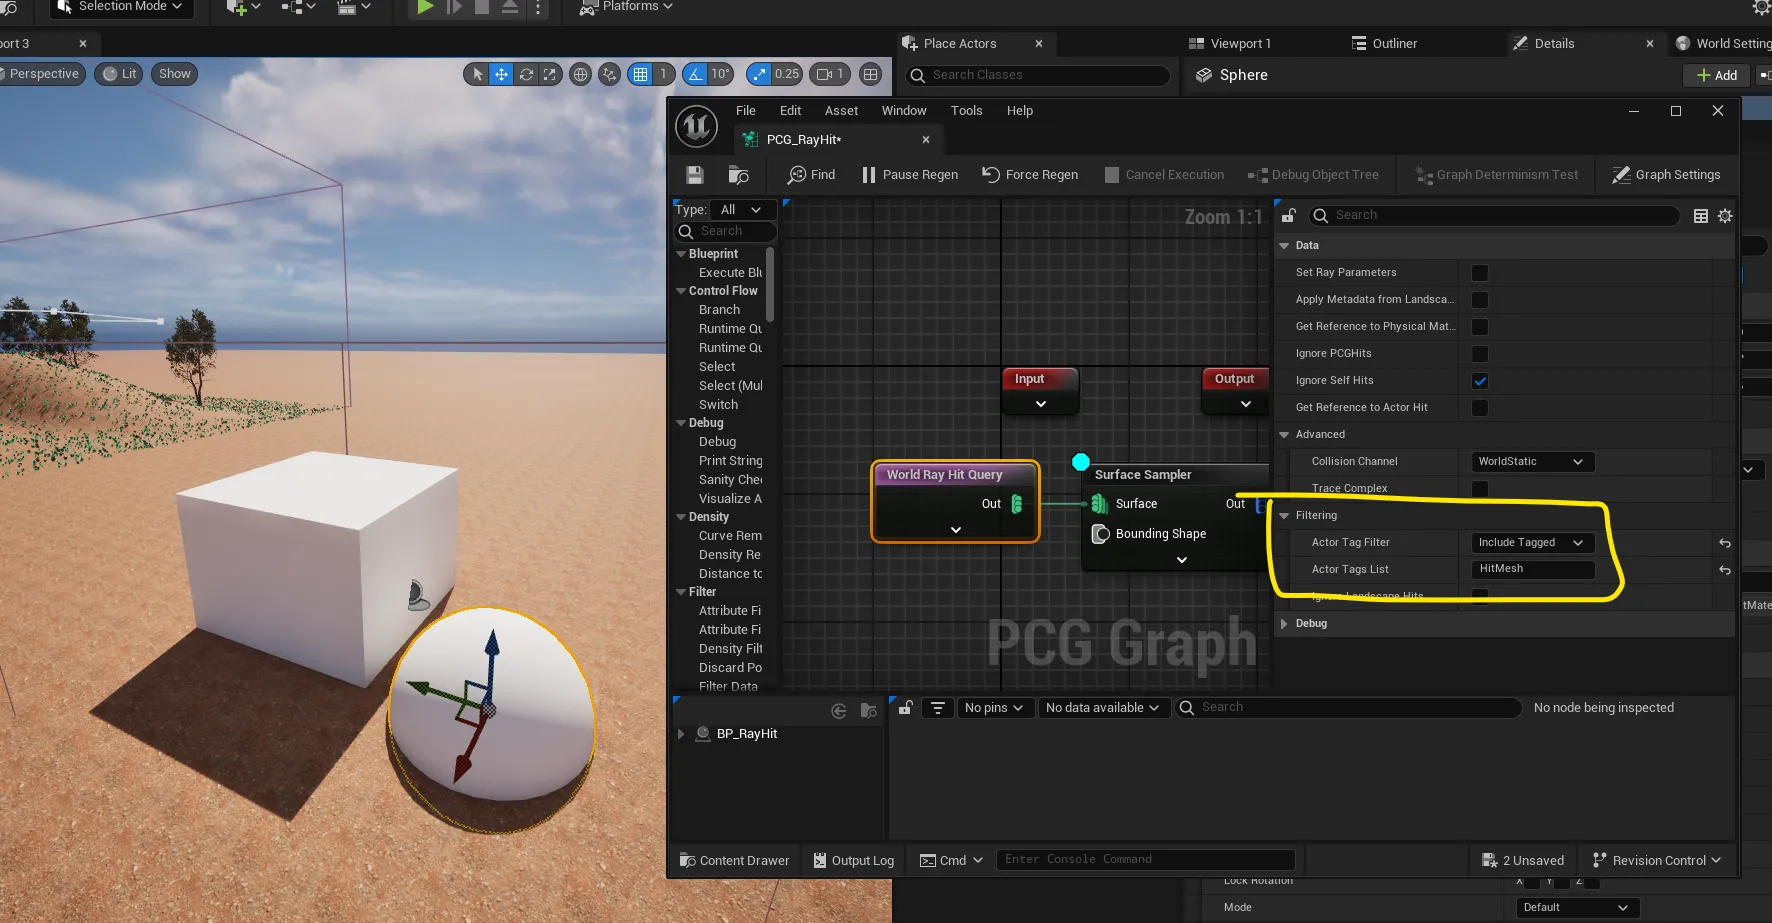Activate the translate move tool in viewport

coord(501,74)
